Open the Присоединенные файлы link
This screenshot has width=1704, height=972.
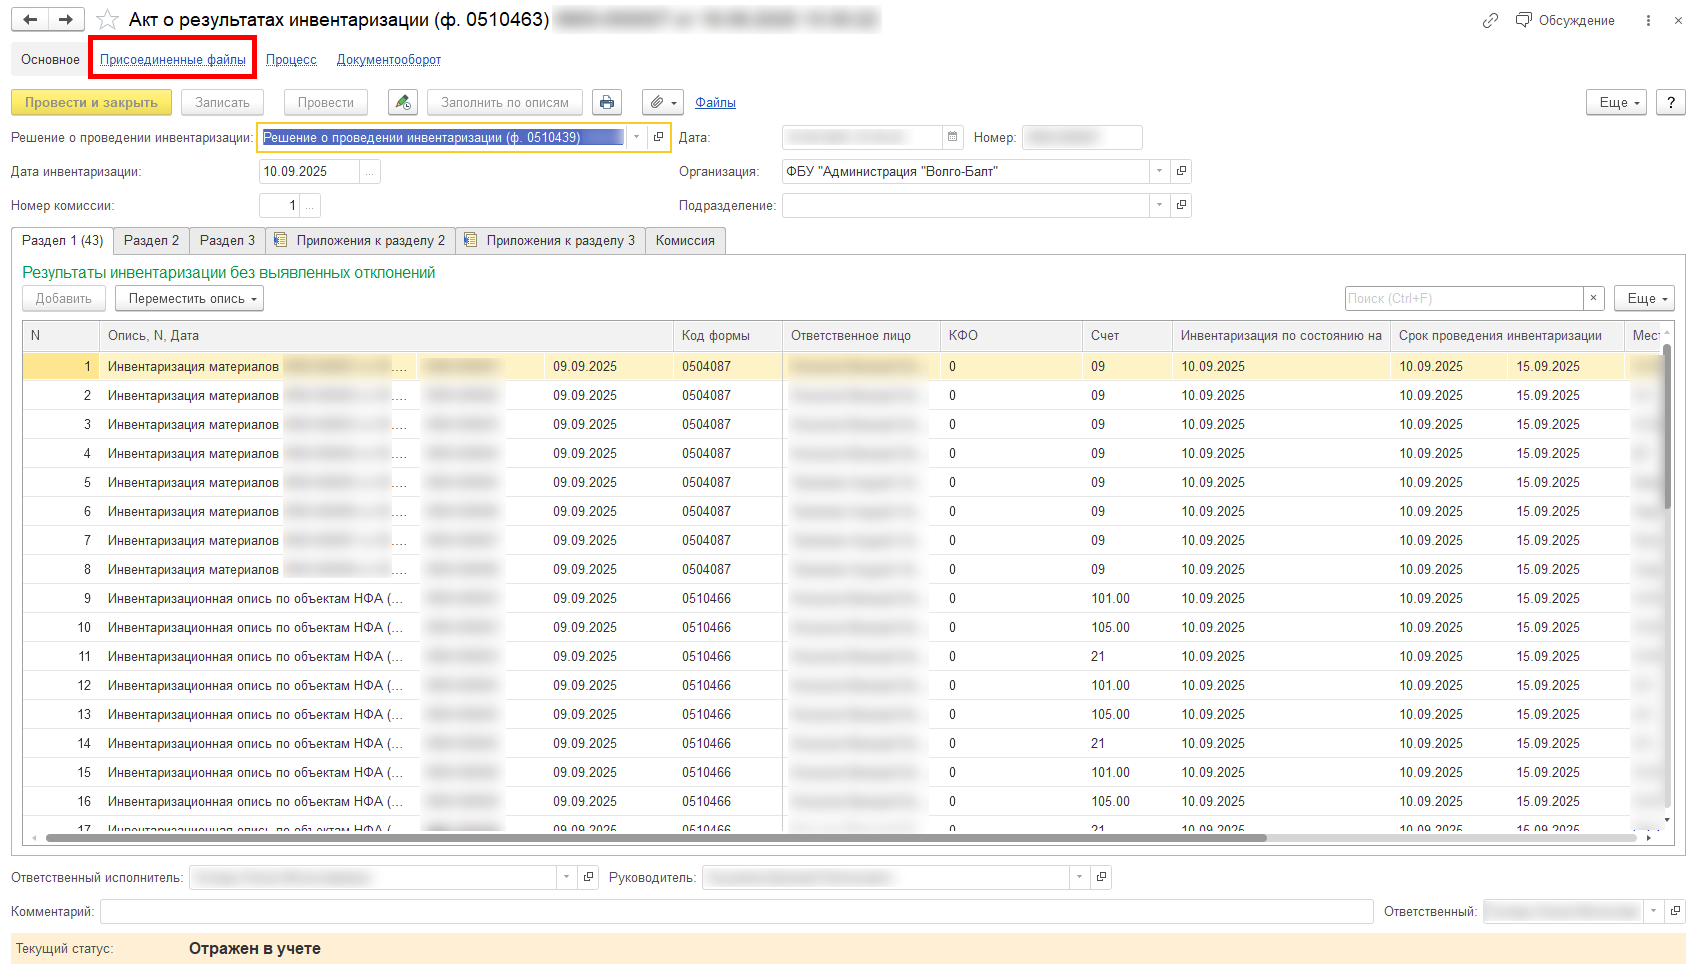tap(173, 60)
